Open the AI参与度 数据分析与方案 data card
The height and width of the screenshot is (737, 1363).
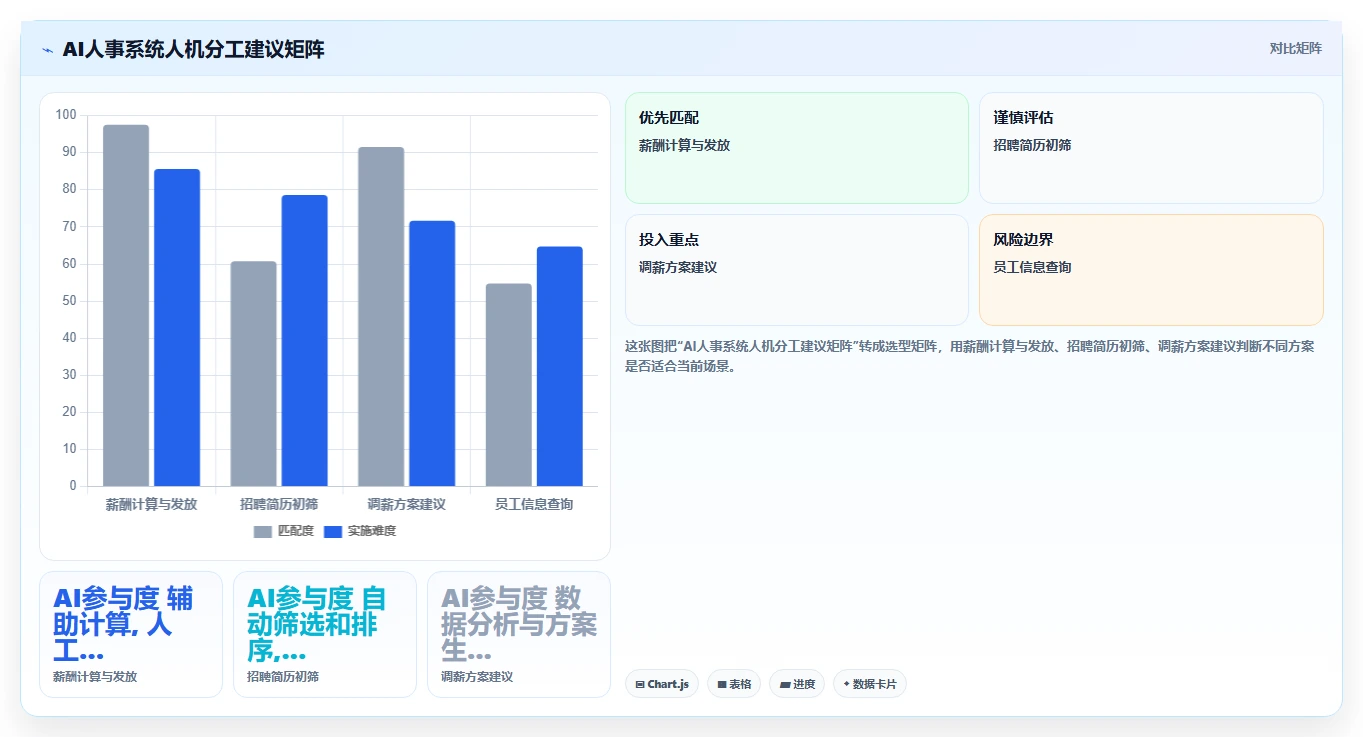(519, 634)
